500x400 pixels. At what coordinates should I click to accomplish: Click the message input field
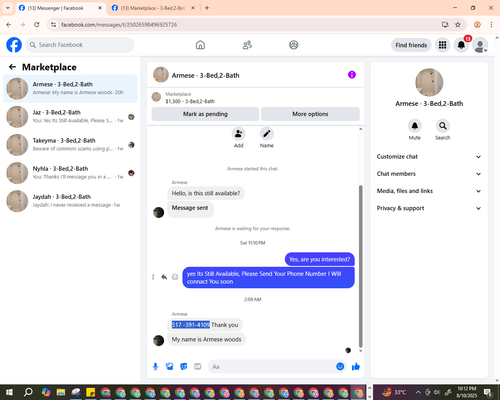272,367
